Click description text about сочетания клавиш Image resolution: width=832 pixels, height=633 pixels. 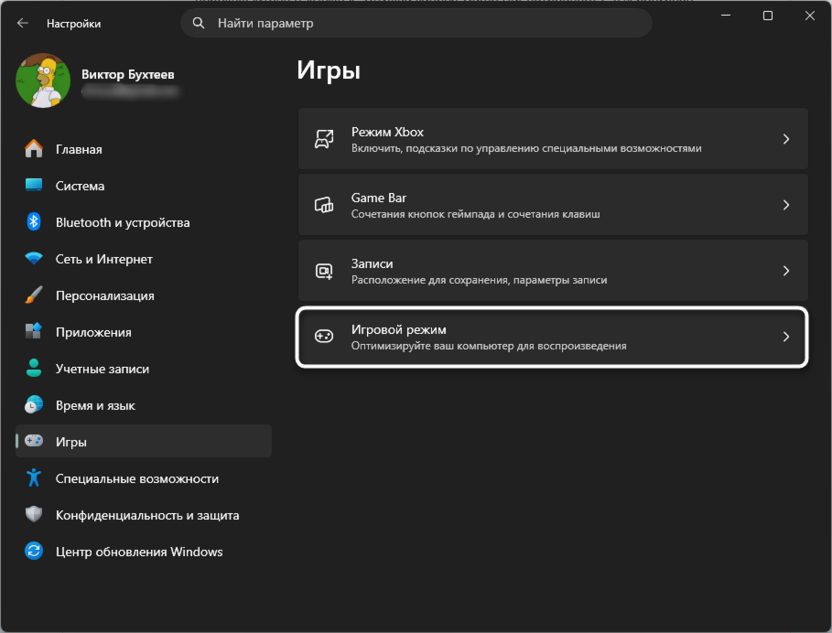pyautogui.click(x=475, y=214)
